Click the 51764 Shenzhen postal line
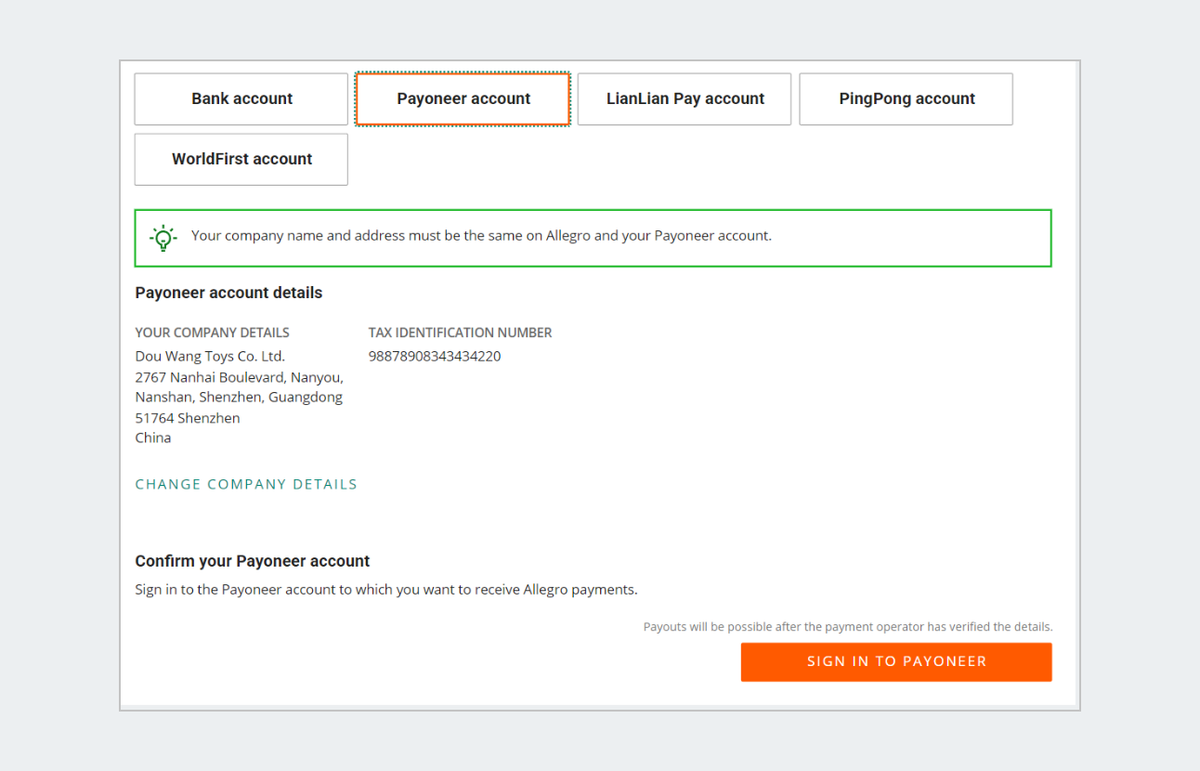Viewport: 1200px width, 771px height. click(187, 418)
